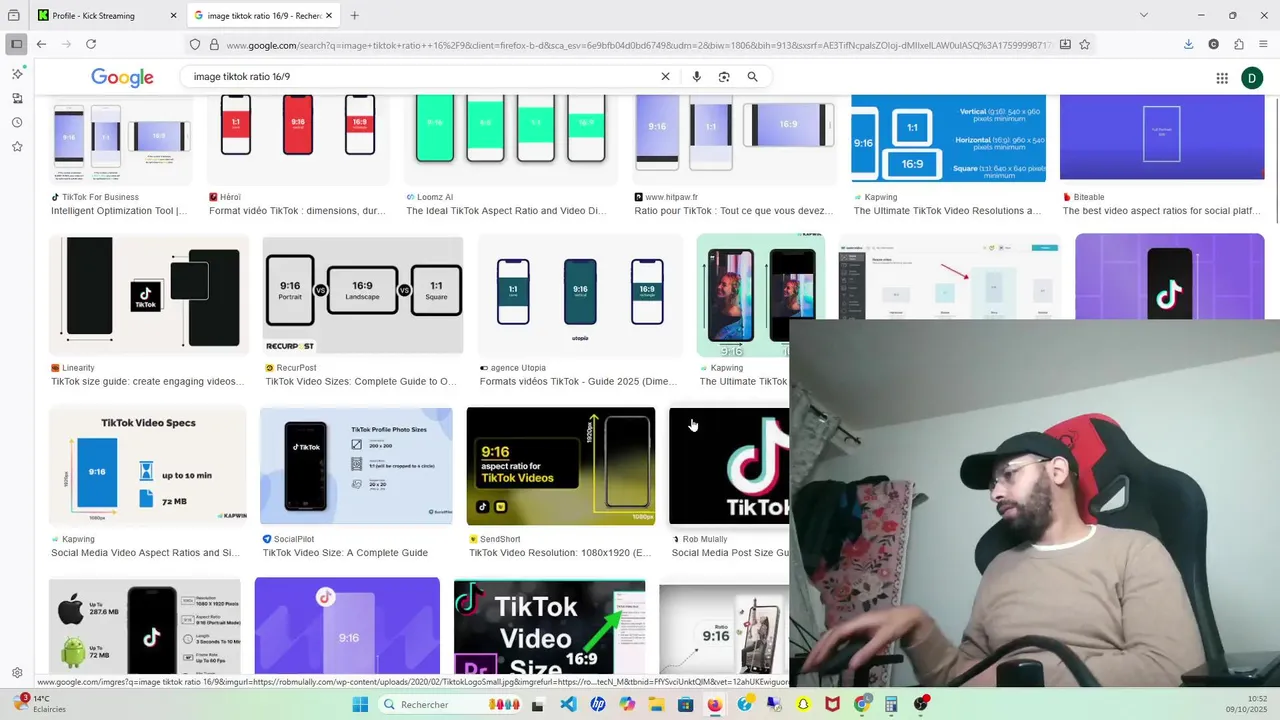Screen dimensions: 1280x720
Task: Start Google voice search with microphone
Action: (696, 77)
